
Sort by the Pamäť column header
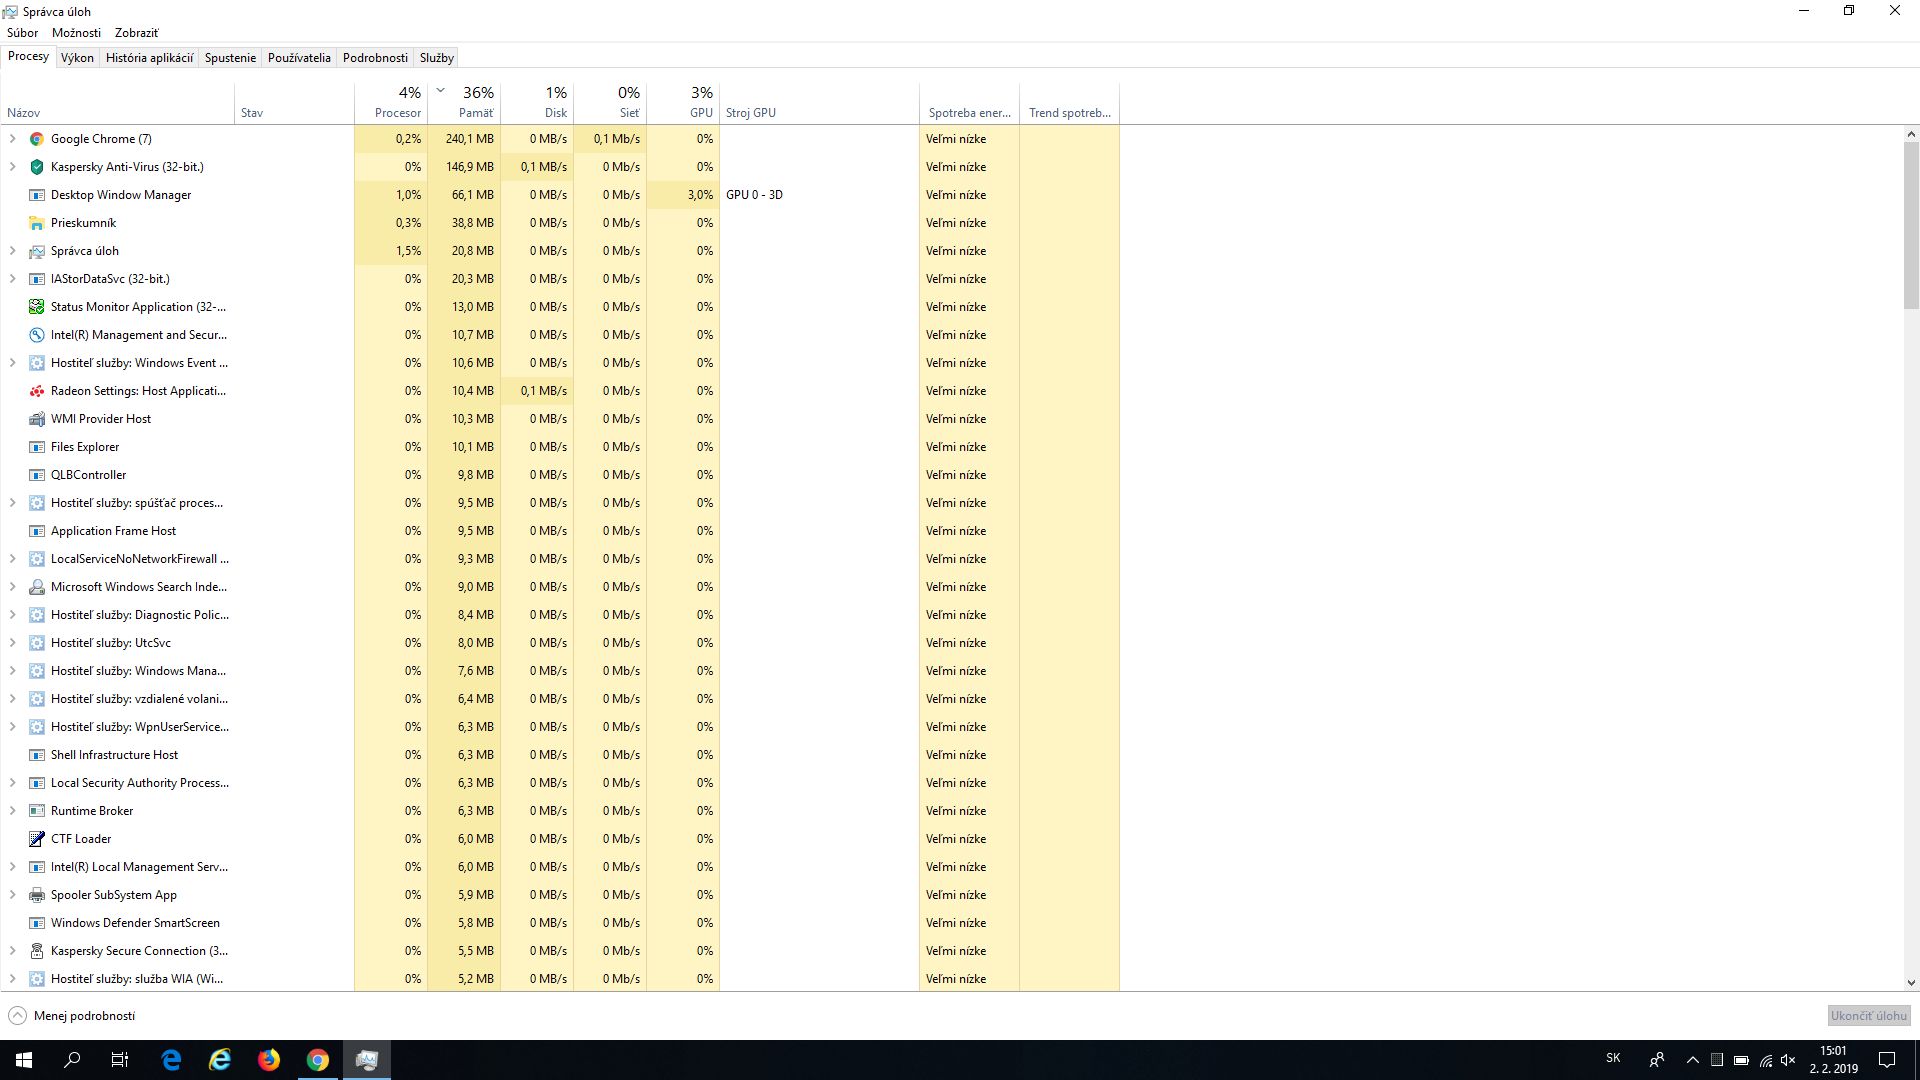(x=475, y=112)
